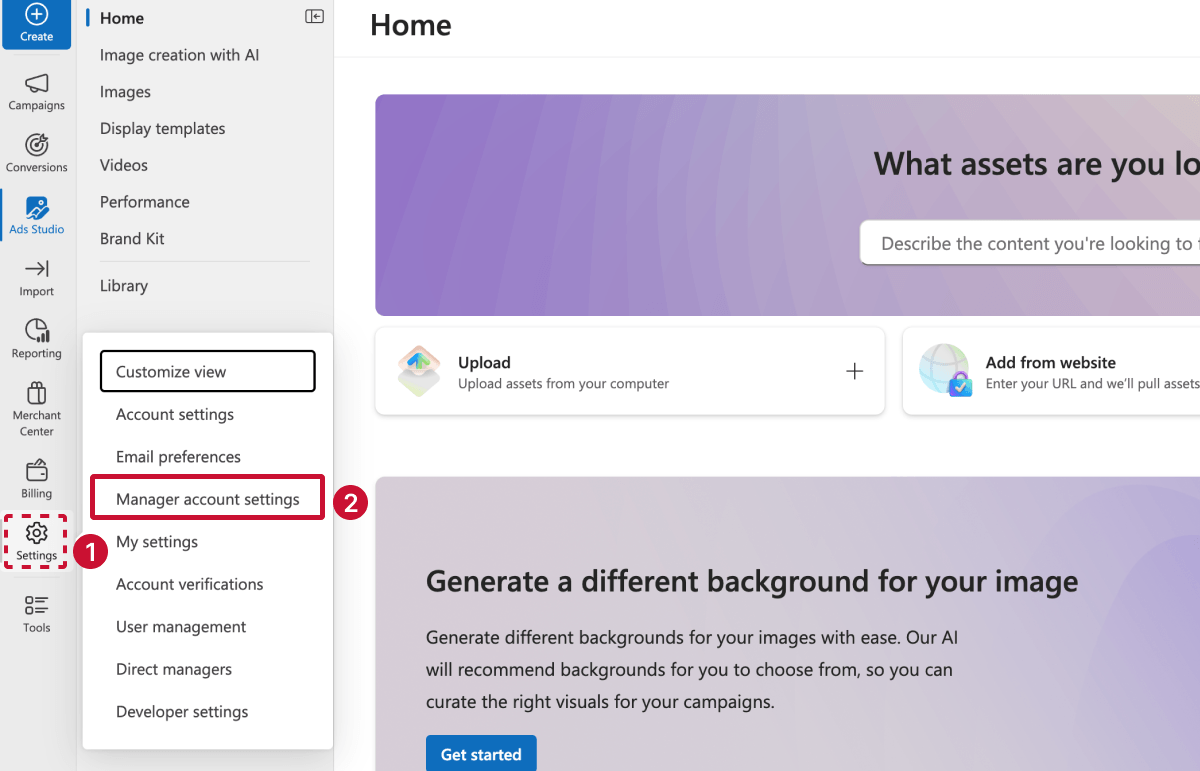Open Manager account settings
The width and height of the screenshot is (1200, 771).
click(207, 497)
